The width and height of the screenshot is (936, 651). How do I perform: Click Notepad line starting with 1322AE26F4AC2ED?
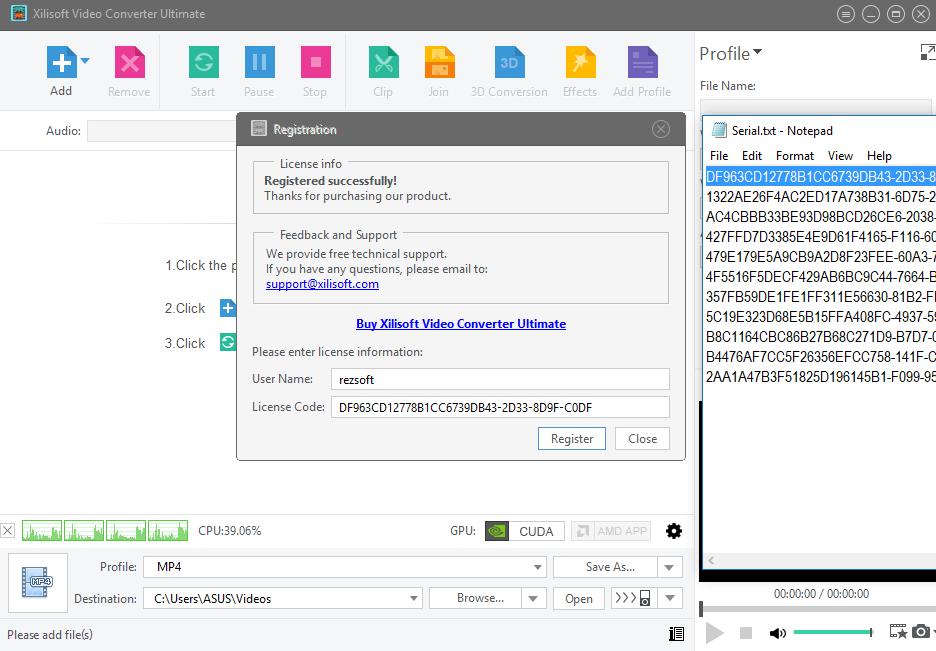[821, 197]
